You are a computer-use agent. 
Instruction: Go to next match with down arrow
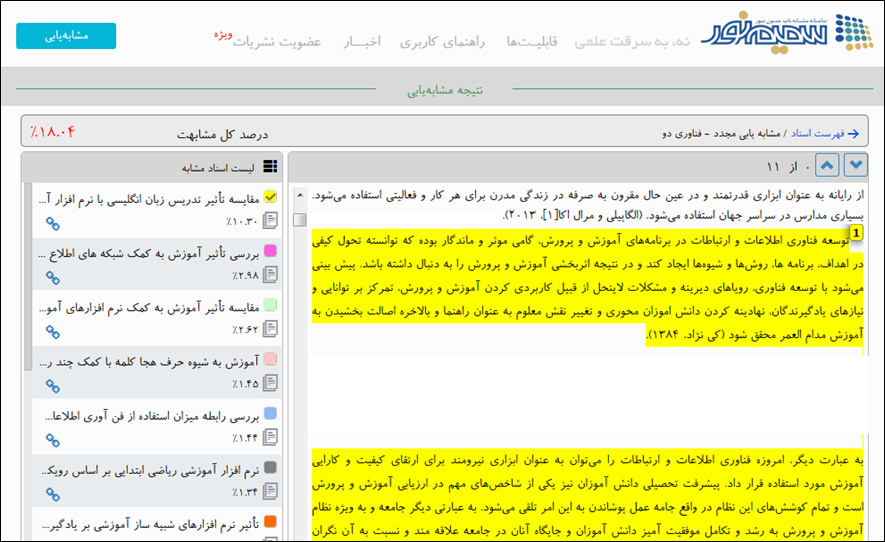(856, 165)
